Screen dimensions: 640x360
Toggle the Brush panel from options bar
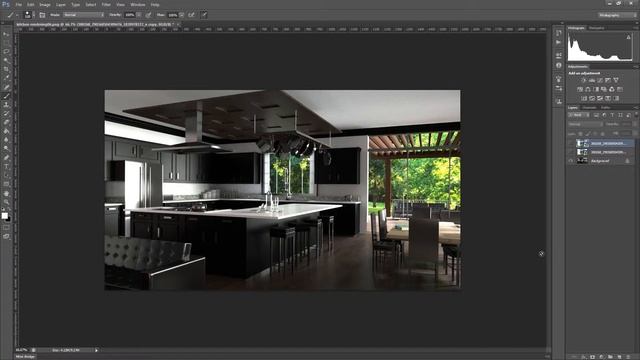[42, 15]
